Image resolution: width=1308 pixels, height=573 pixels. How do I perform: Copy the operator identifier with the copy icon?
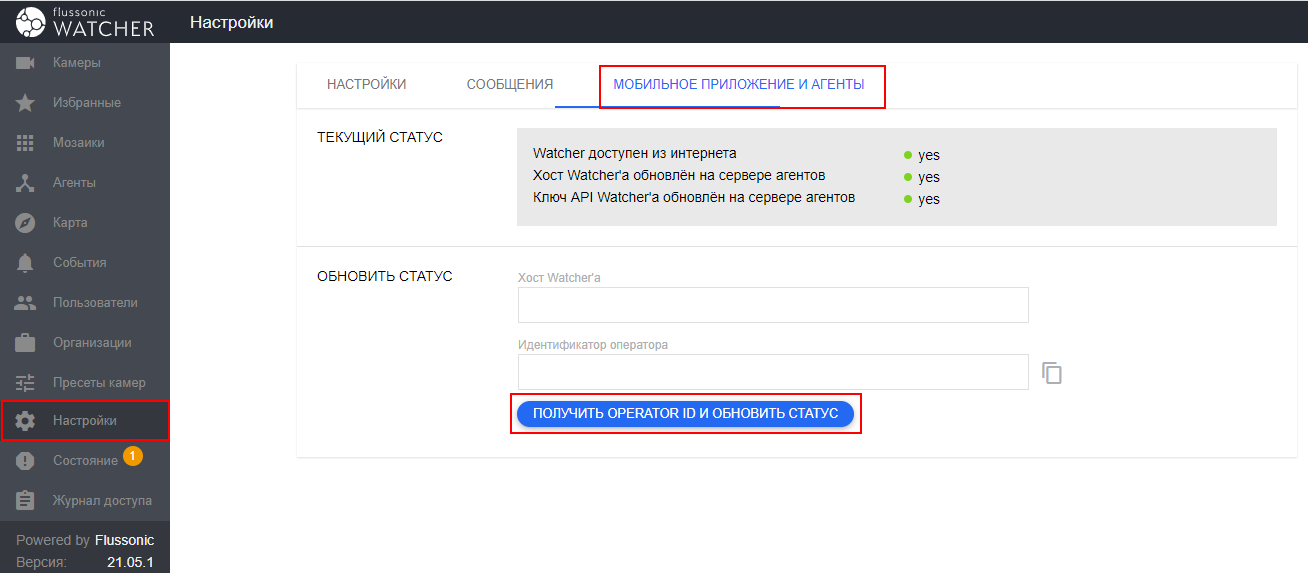pyautogui.click(x=1051, y=373)
